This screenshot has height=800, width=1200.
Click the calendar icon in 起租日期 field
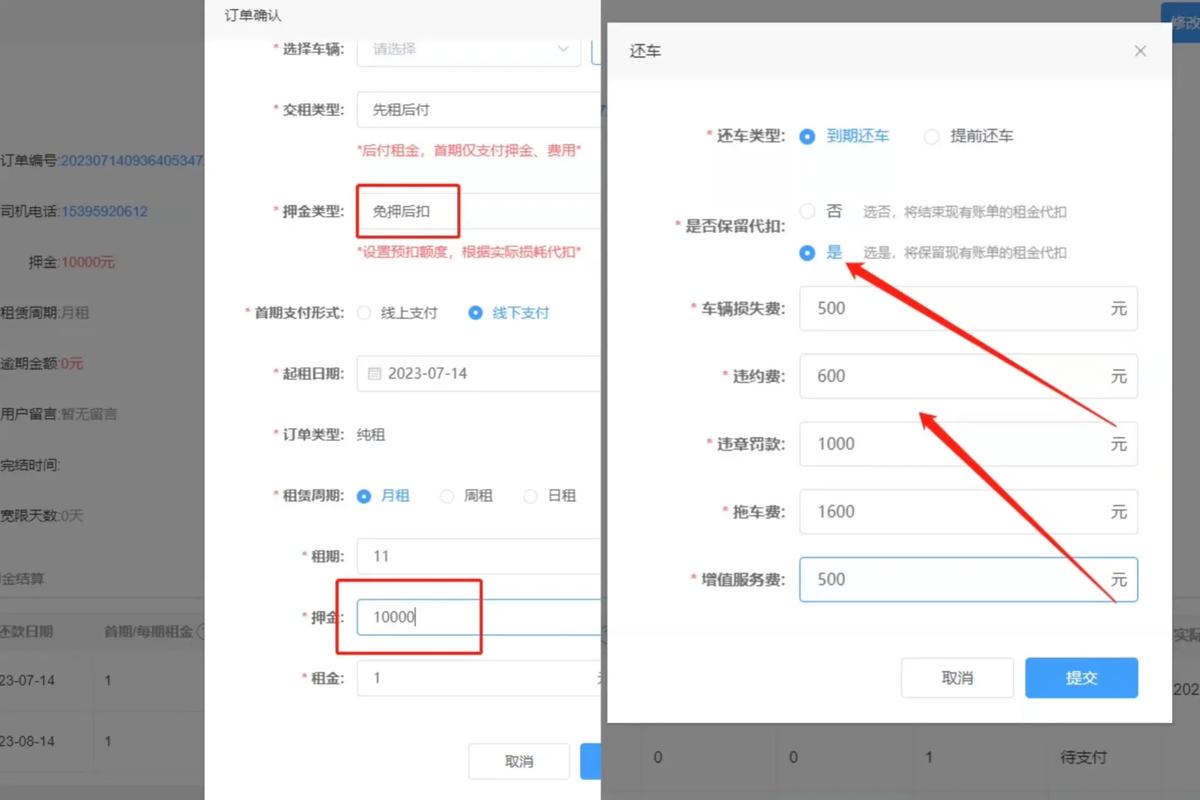coord(375,374)
